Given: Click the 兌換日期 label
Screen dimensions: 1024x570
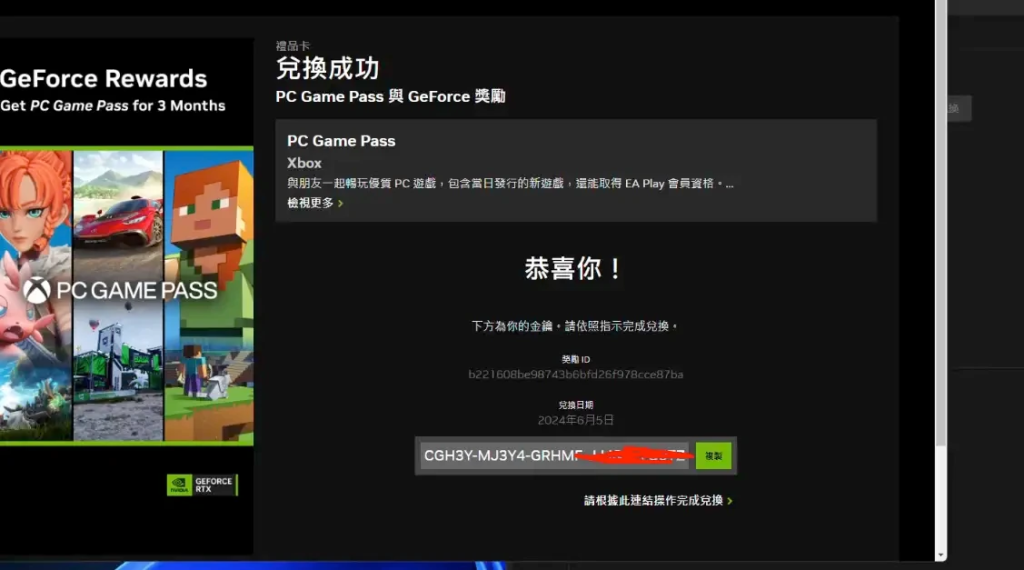Looking at the screenshot, I should click(x=575, y=405).
